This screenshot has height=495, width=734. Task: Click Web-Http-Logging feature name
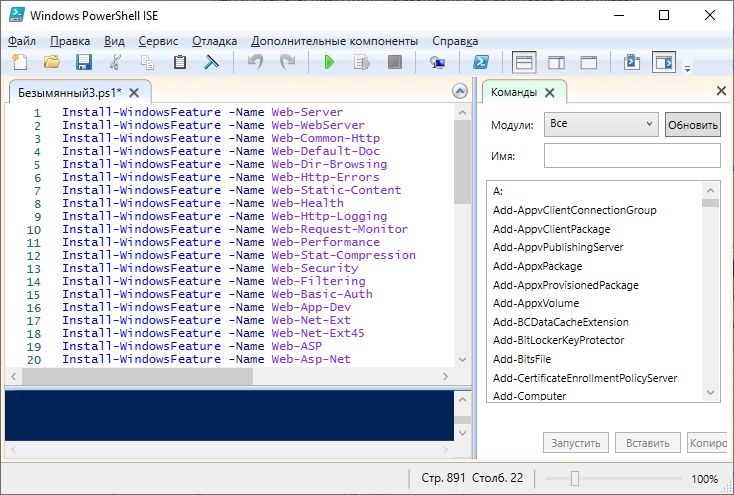click(x=329, y=216)
